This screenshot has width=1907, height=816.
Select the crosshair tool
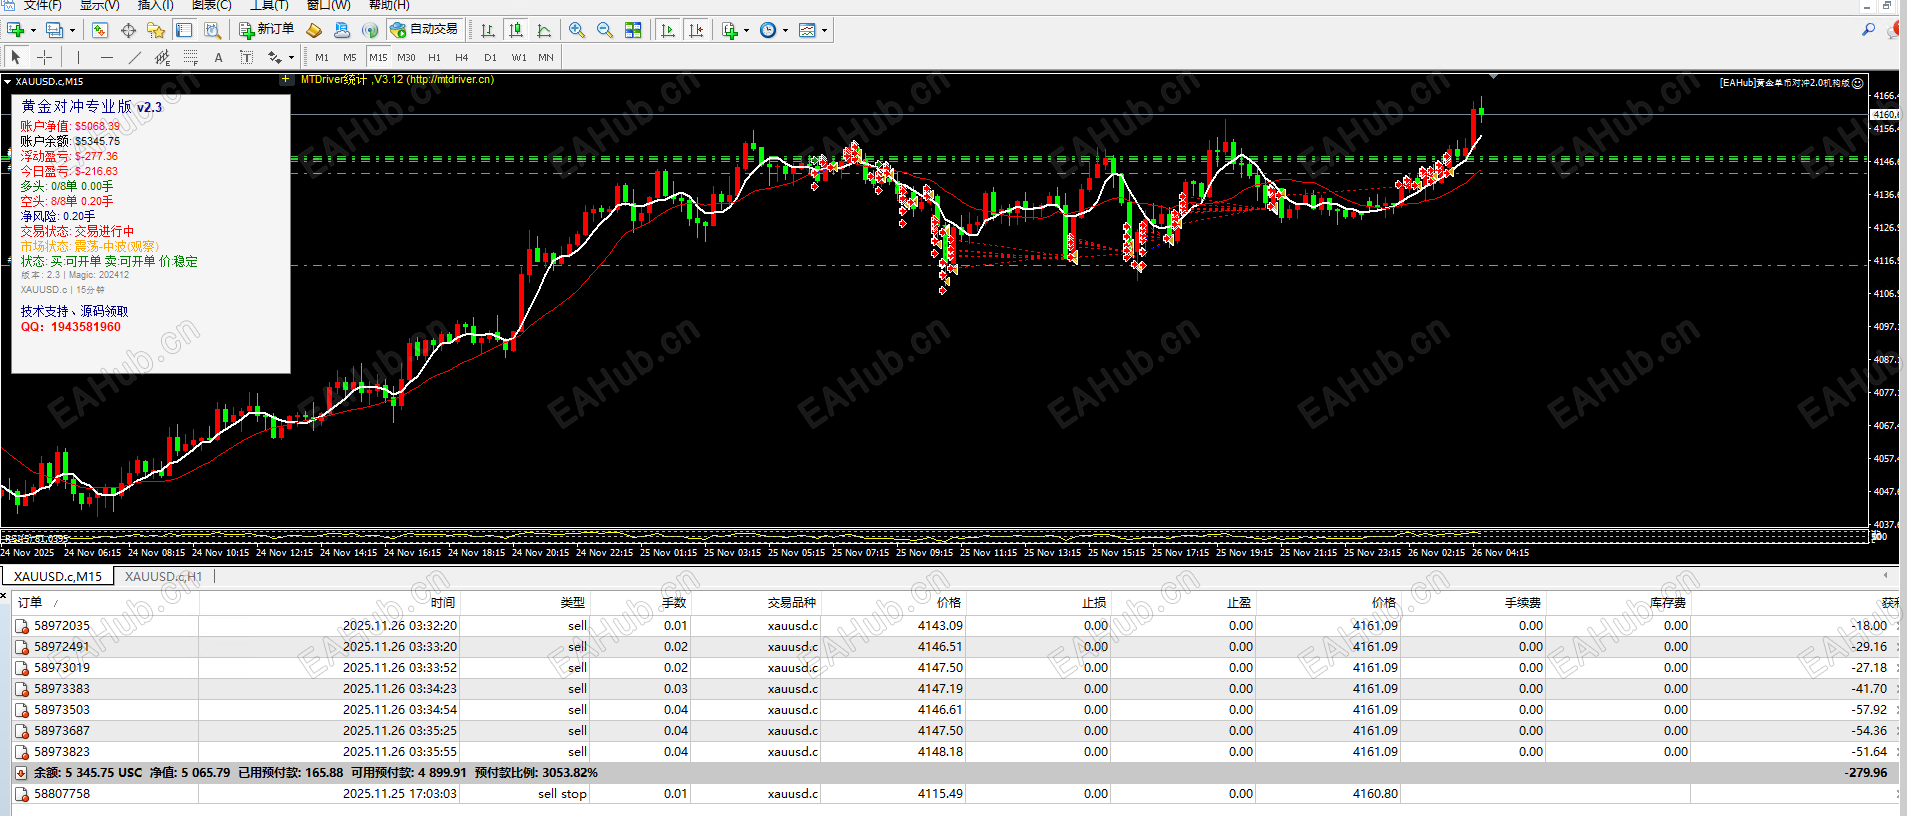44,57
